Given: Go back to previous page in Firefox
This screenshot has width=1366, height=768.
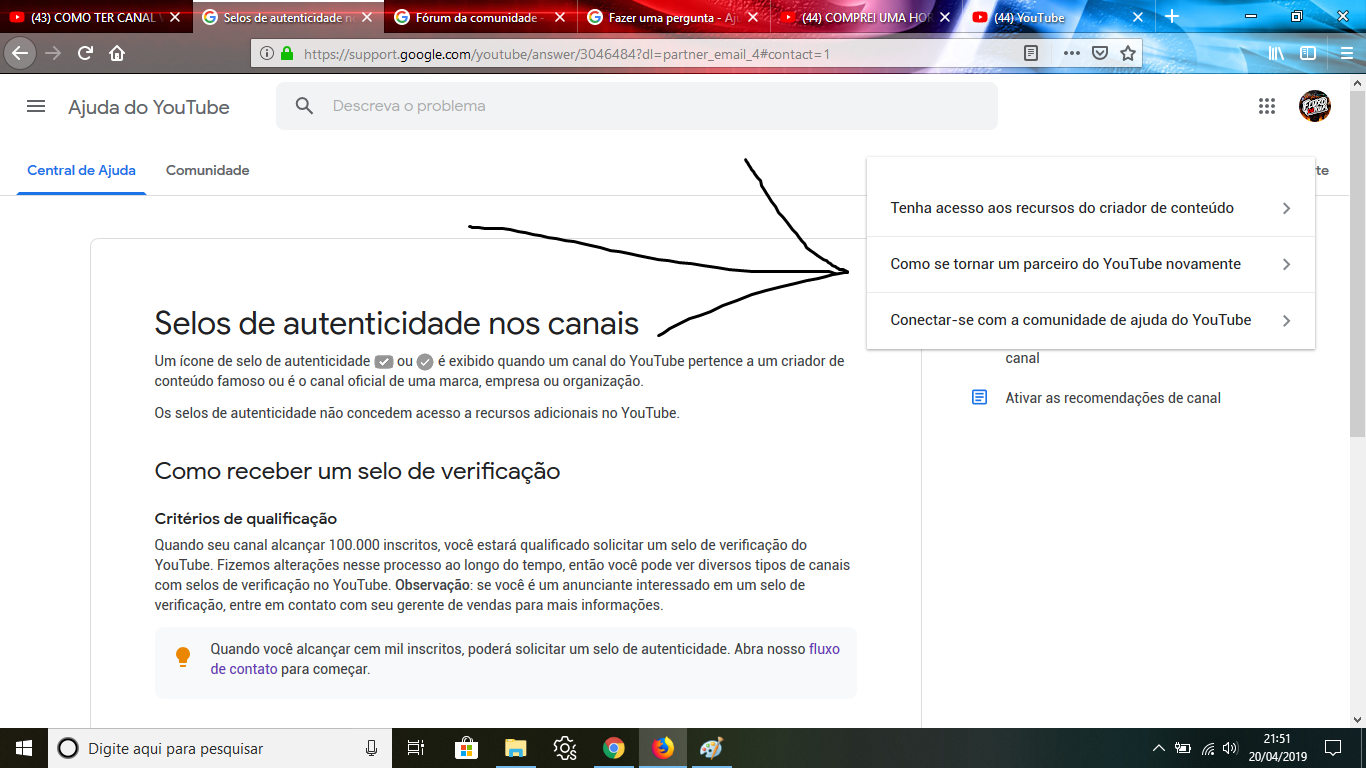Looking at the screenshot, I should 20,53.
